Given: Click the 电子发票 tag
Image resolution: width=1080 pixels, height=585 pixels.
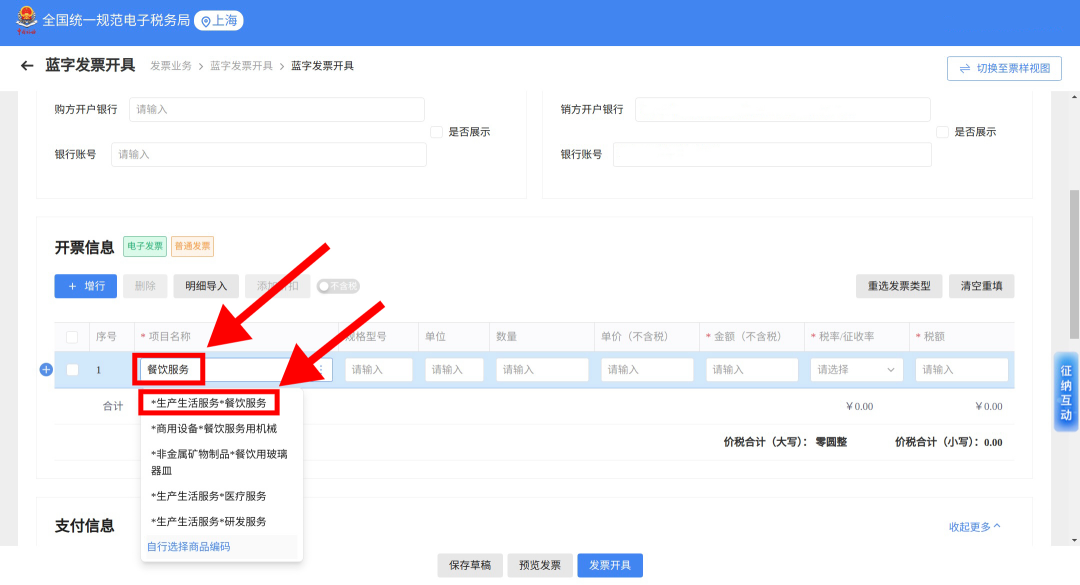Looking at the screenshot, I should tap(145, 246).
